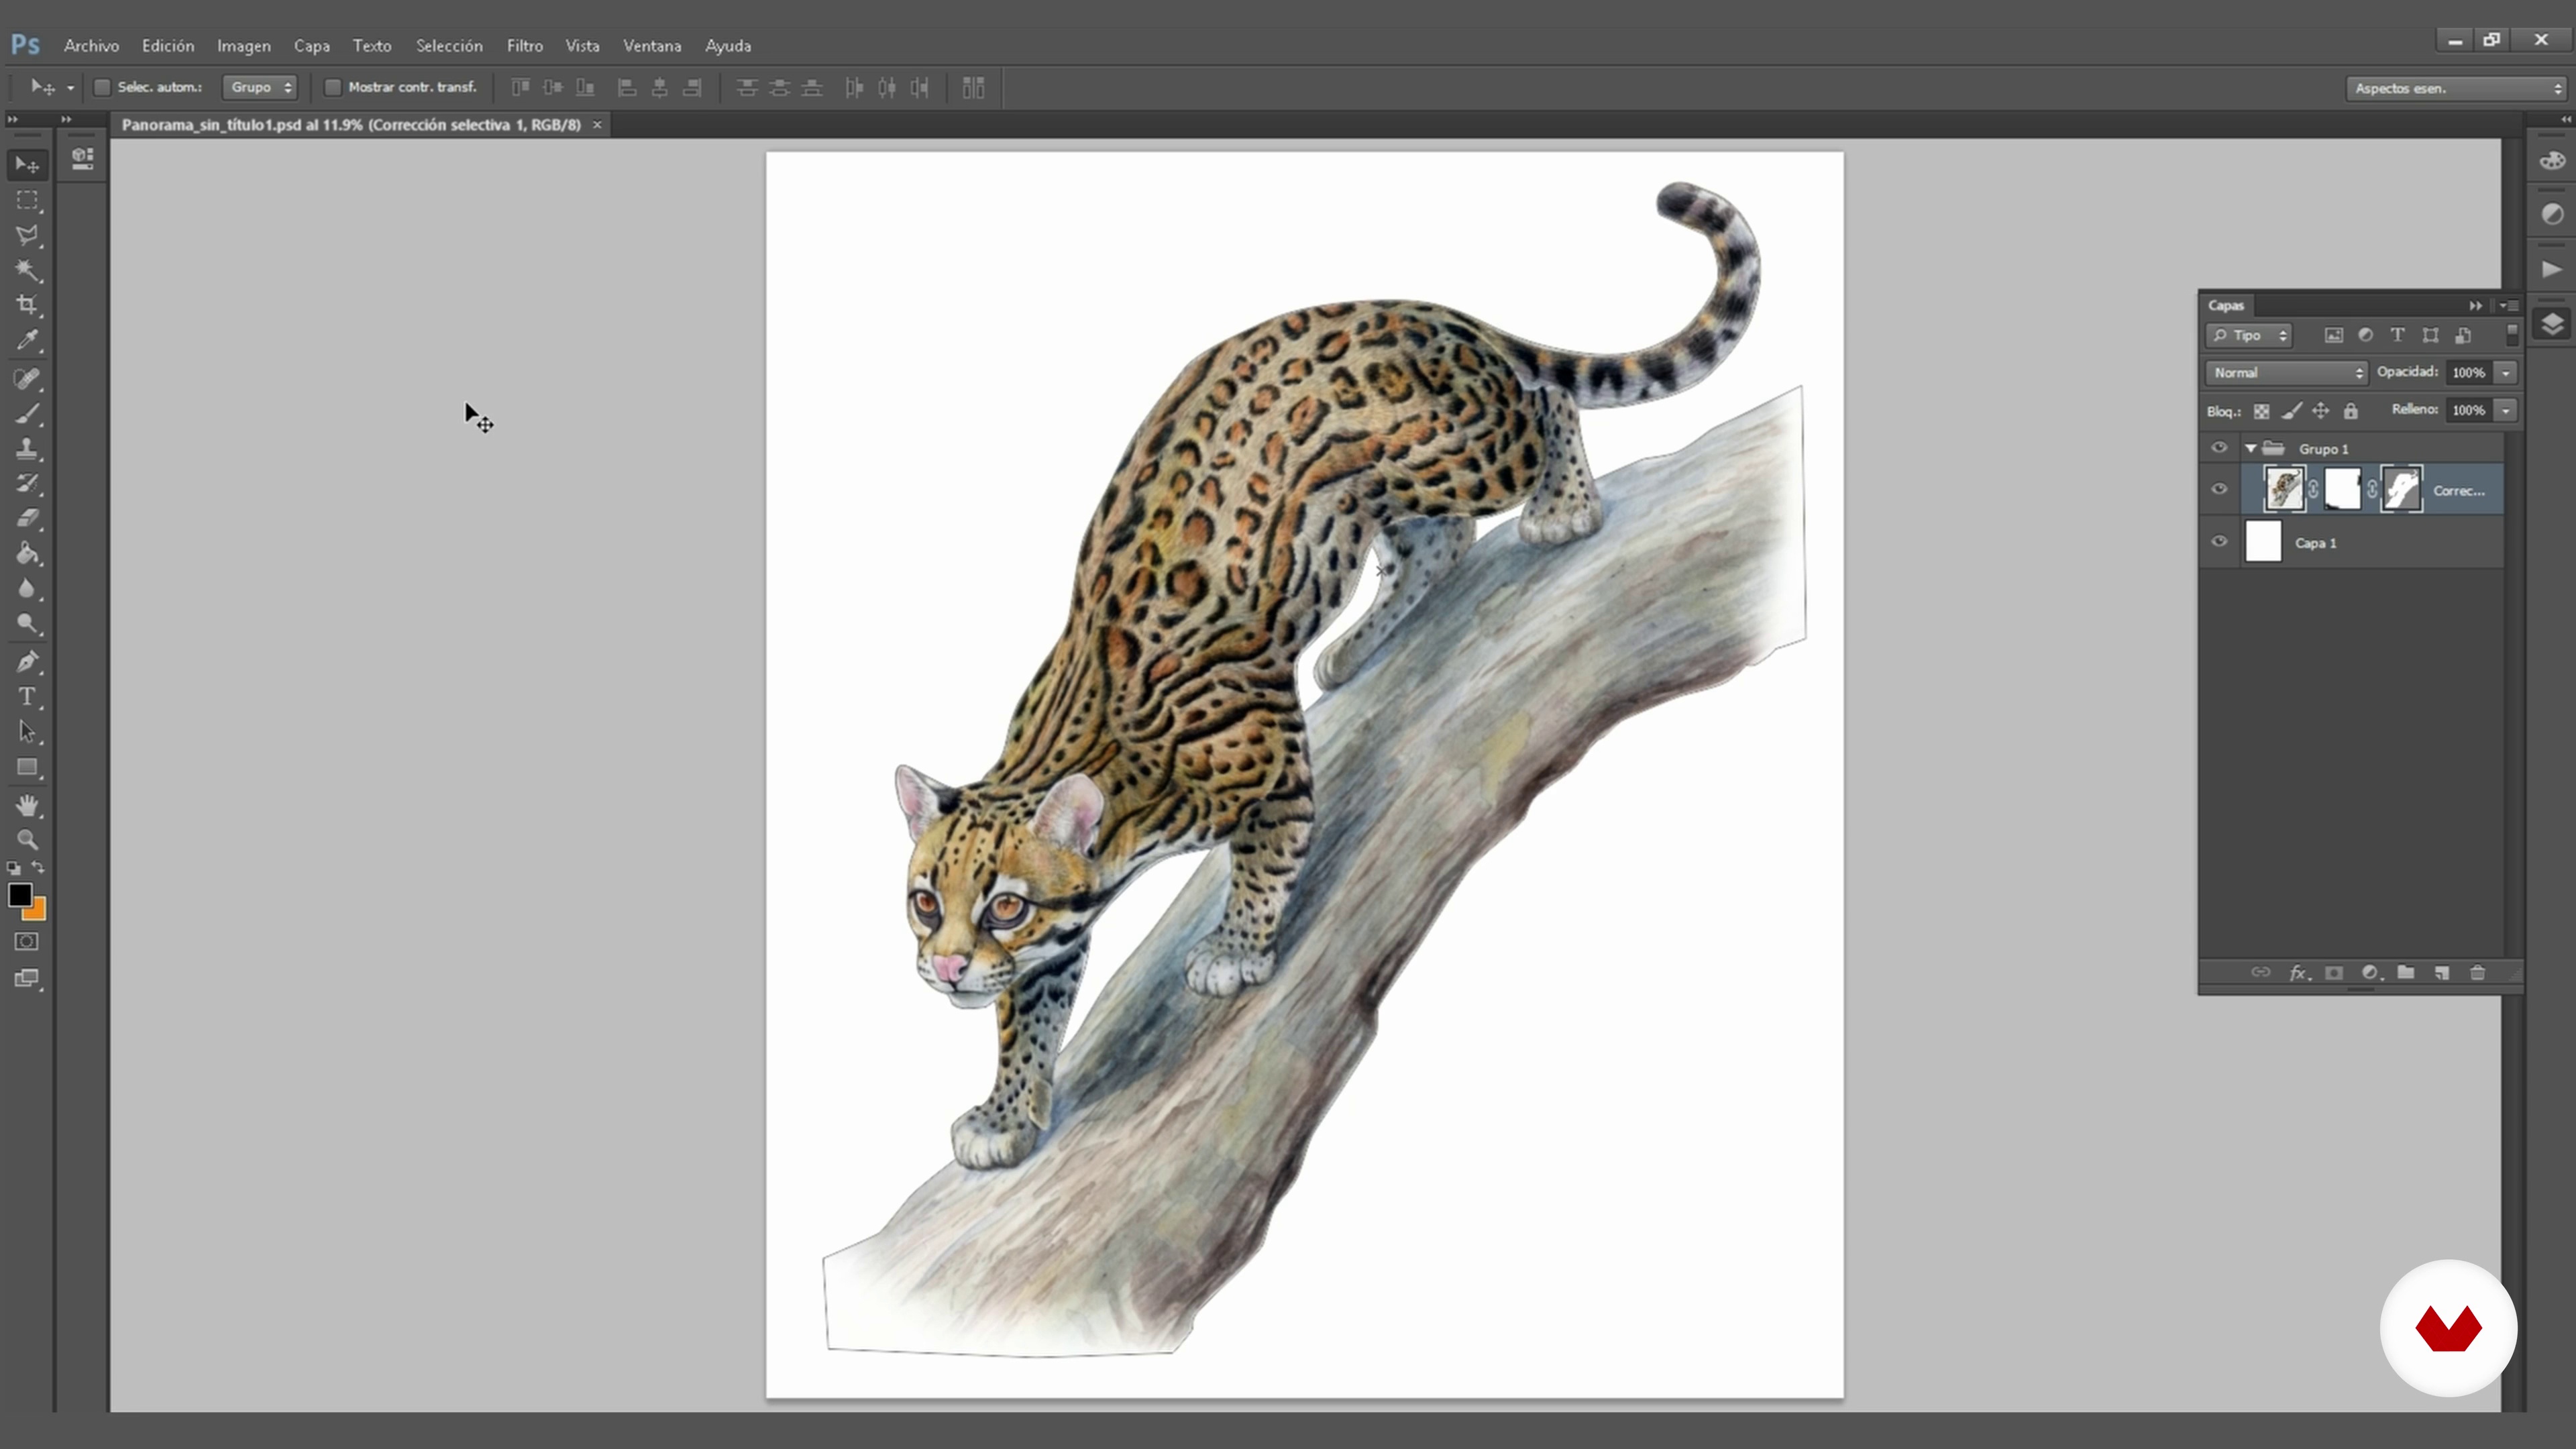Open the Opacidad slider dropdown arrow
This screenshot has width=2576, height=1449.
[2506, 373]
